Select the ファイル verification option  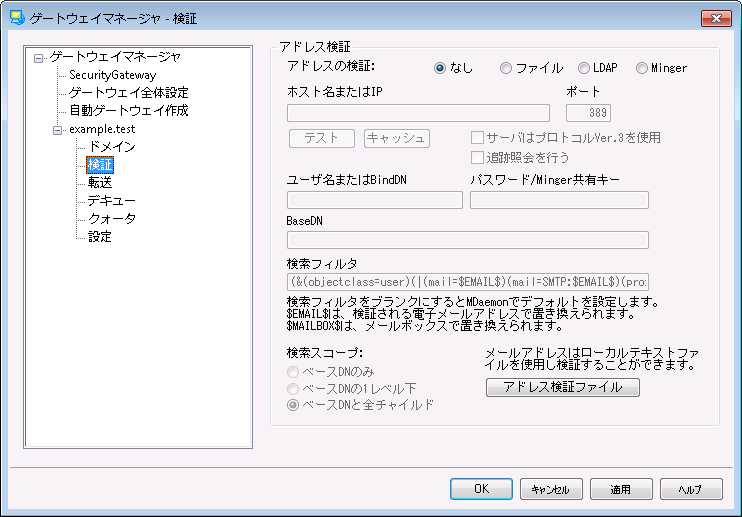506,68
